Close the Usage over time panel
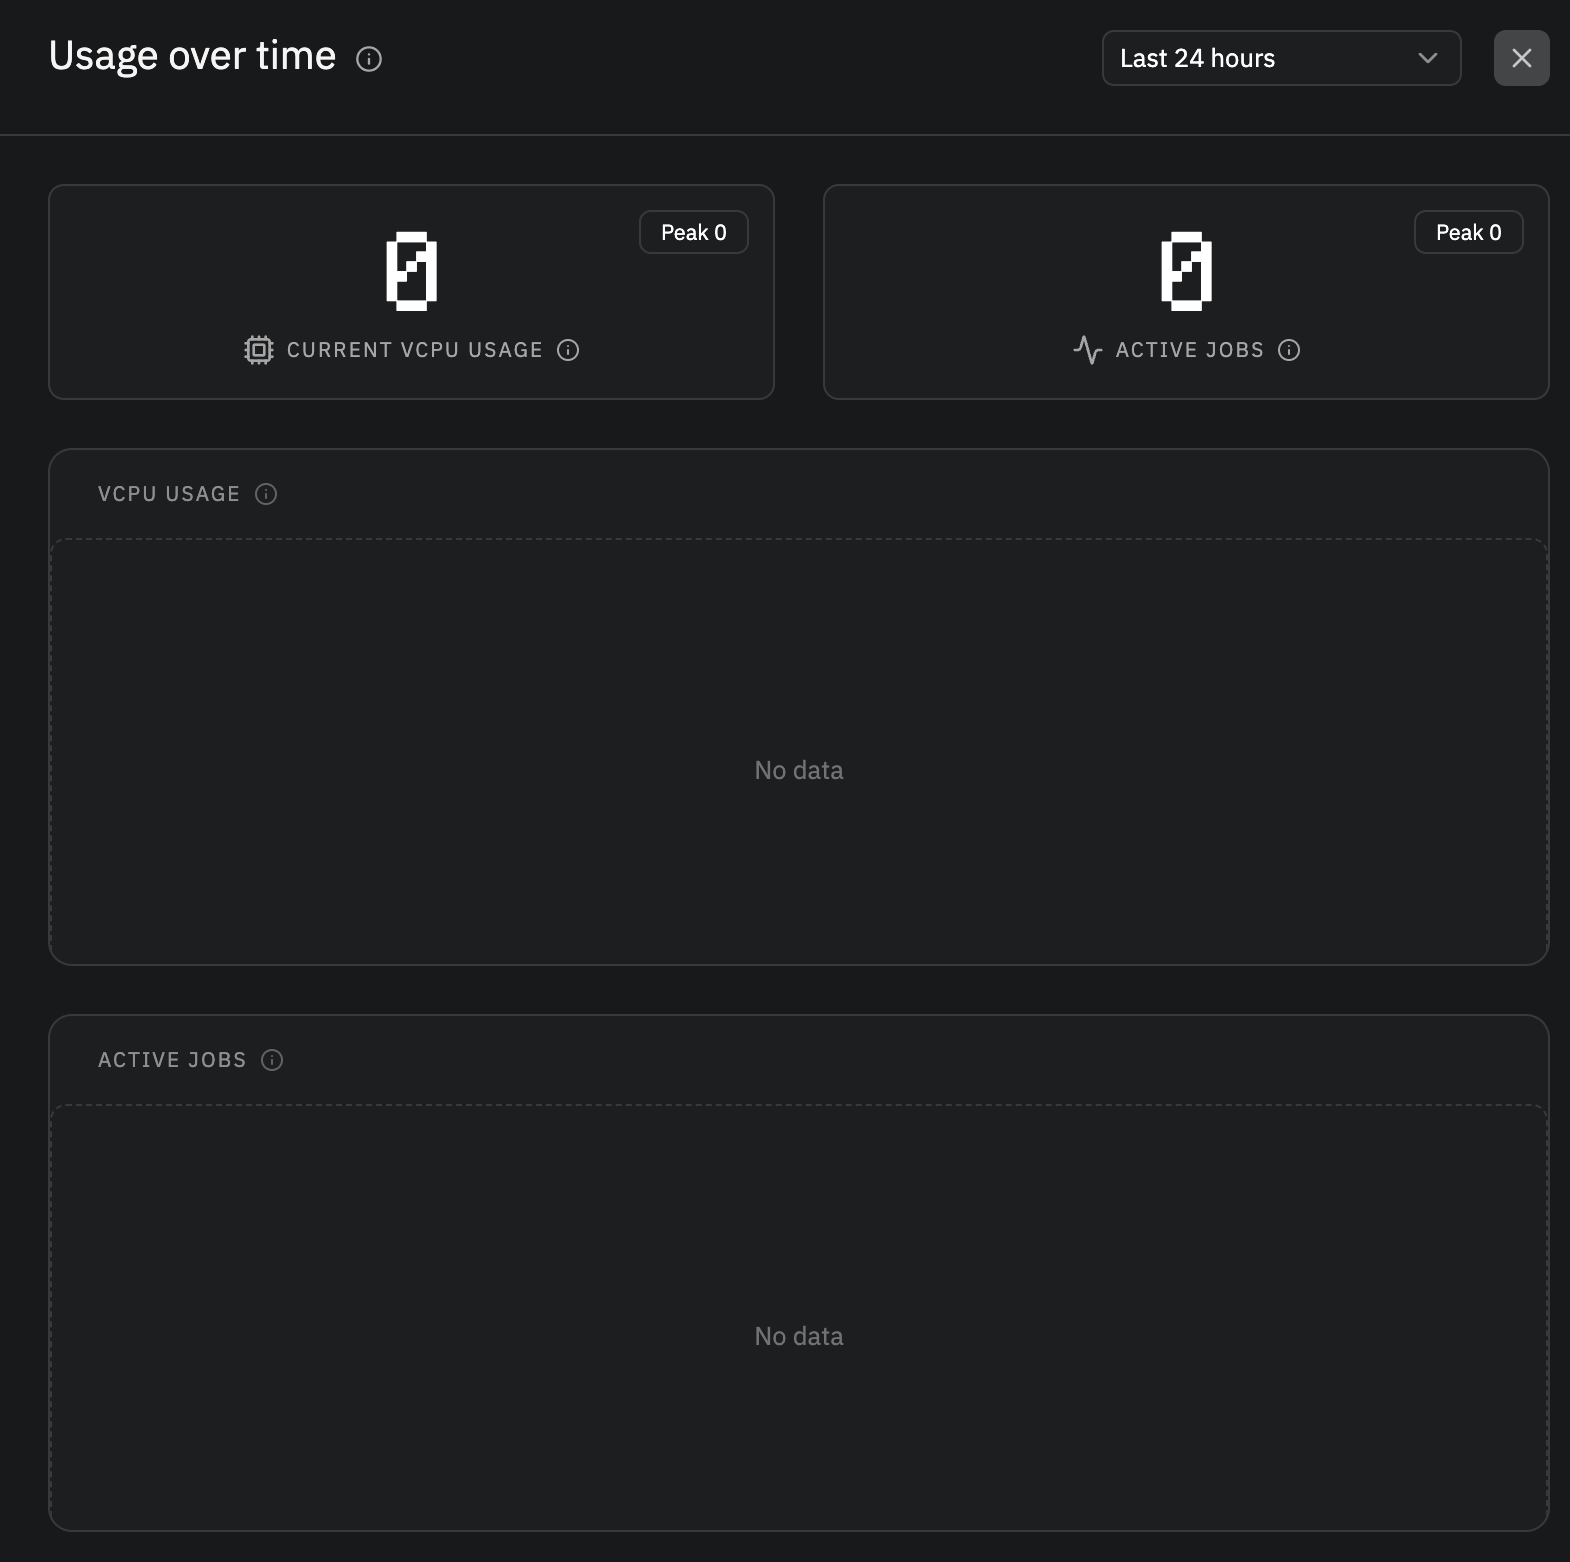 pyautogui.click(x=1521, y=58)
